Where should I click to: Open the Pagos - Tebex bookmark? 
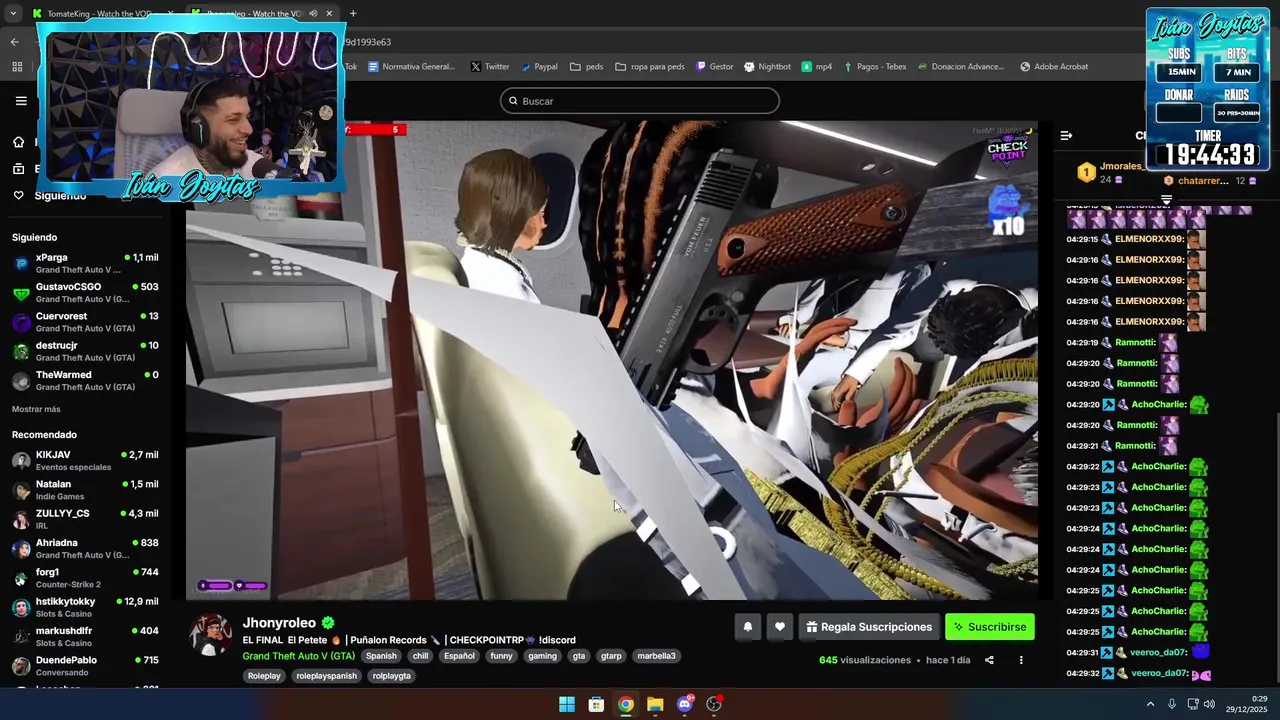click(875, 67)
